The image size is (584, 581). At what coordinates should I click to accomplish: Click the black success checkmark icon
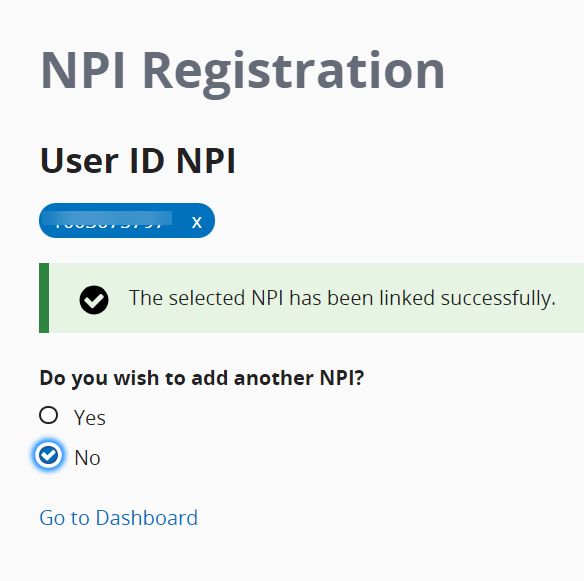[x=94, y=300]
